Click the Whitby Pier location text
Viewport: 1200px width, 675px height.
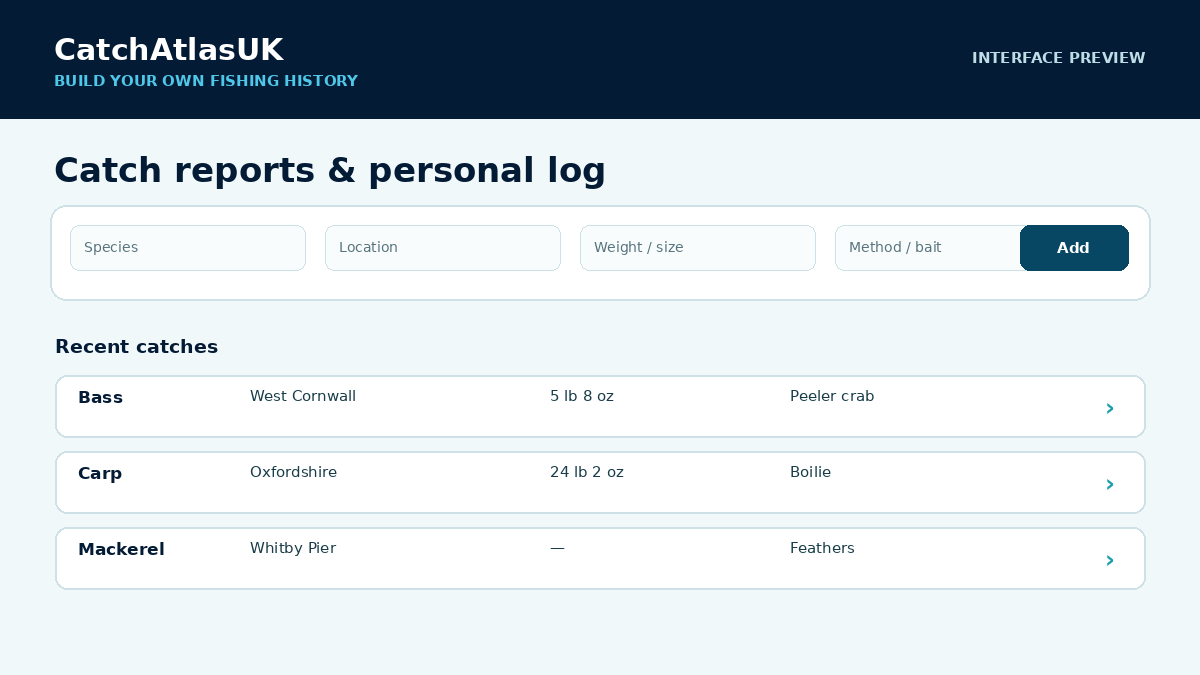pyautogui.click(x=293, y=548)
